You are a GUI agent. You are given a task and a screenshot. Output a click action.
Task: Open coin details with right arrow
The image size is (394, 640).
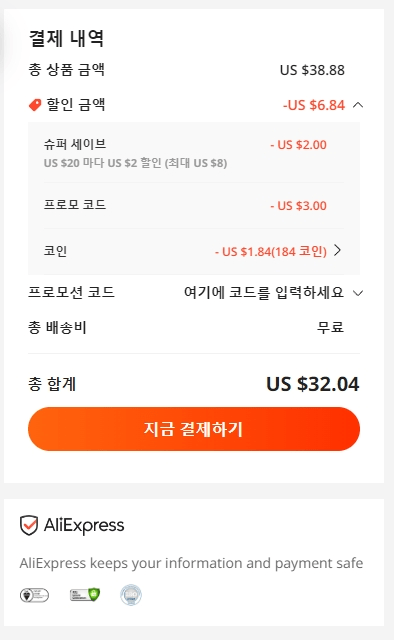pos(337,250)
